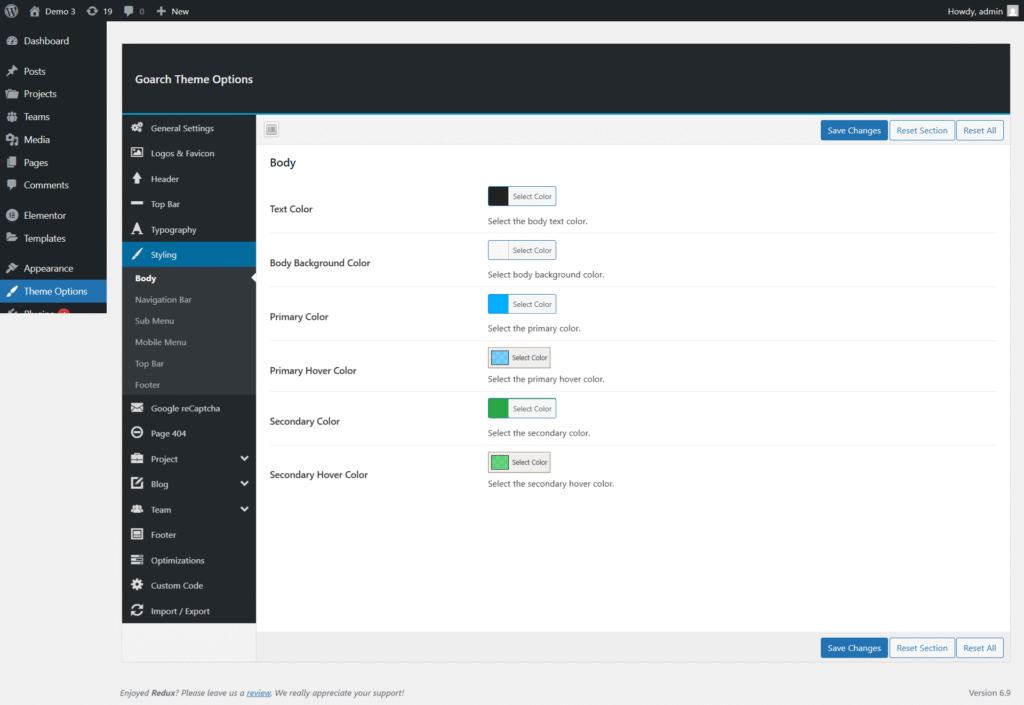
Task: Click the Google reCaptcha envelope icon
Action: (136, 408)
